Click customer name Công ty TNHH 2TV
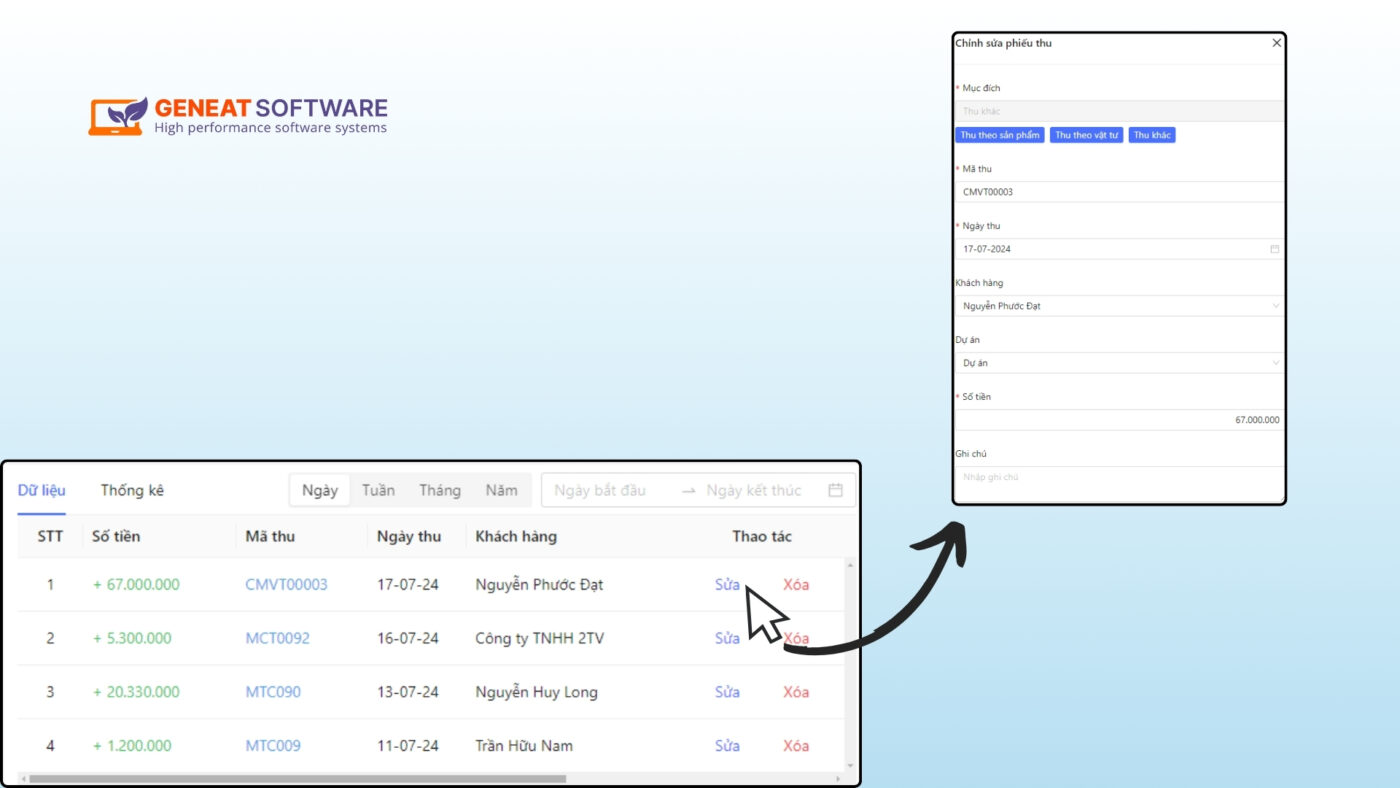This screenshot has height=788, width=1400. [540, 638]
